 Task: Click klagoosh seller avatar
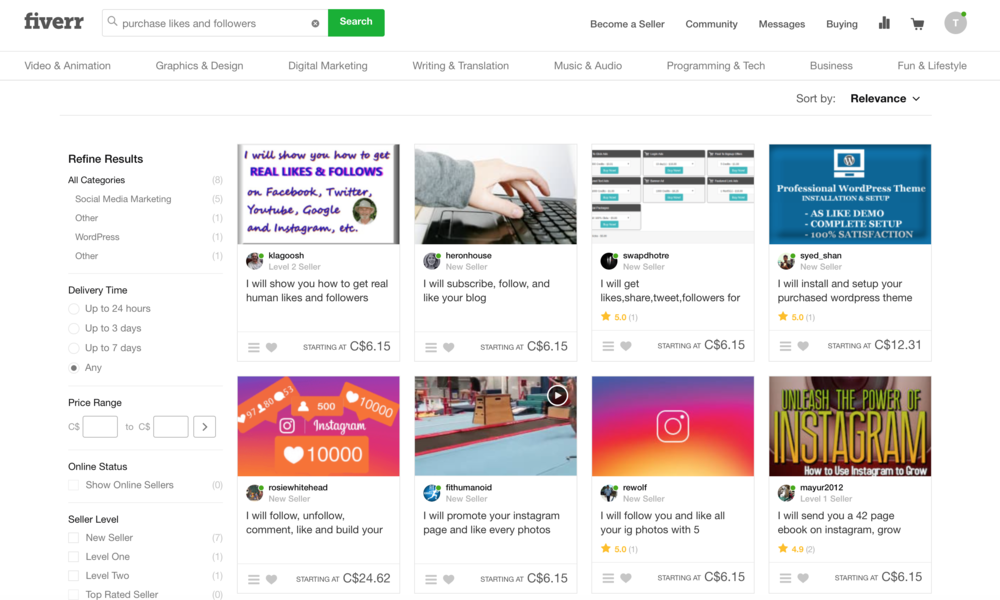254,261
